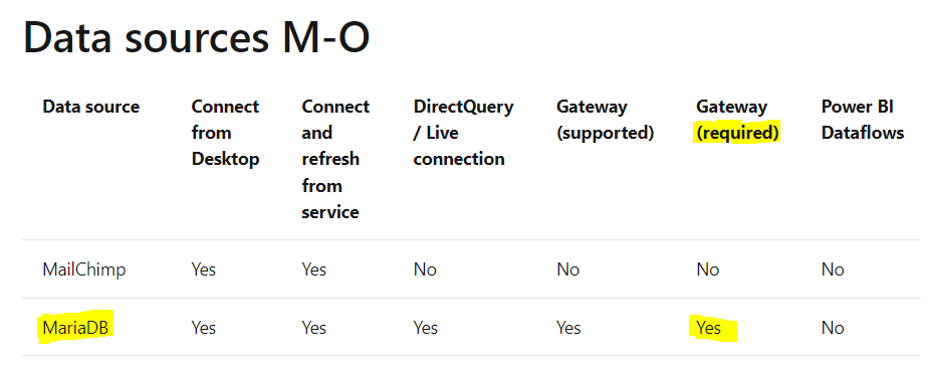Click the MailChimp row label
The height and width of the screenshot is (378, 935).
point(84,269)
